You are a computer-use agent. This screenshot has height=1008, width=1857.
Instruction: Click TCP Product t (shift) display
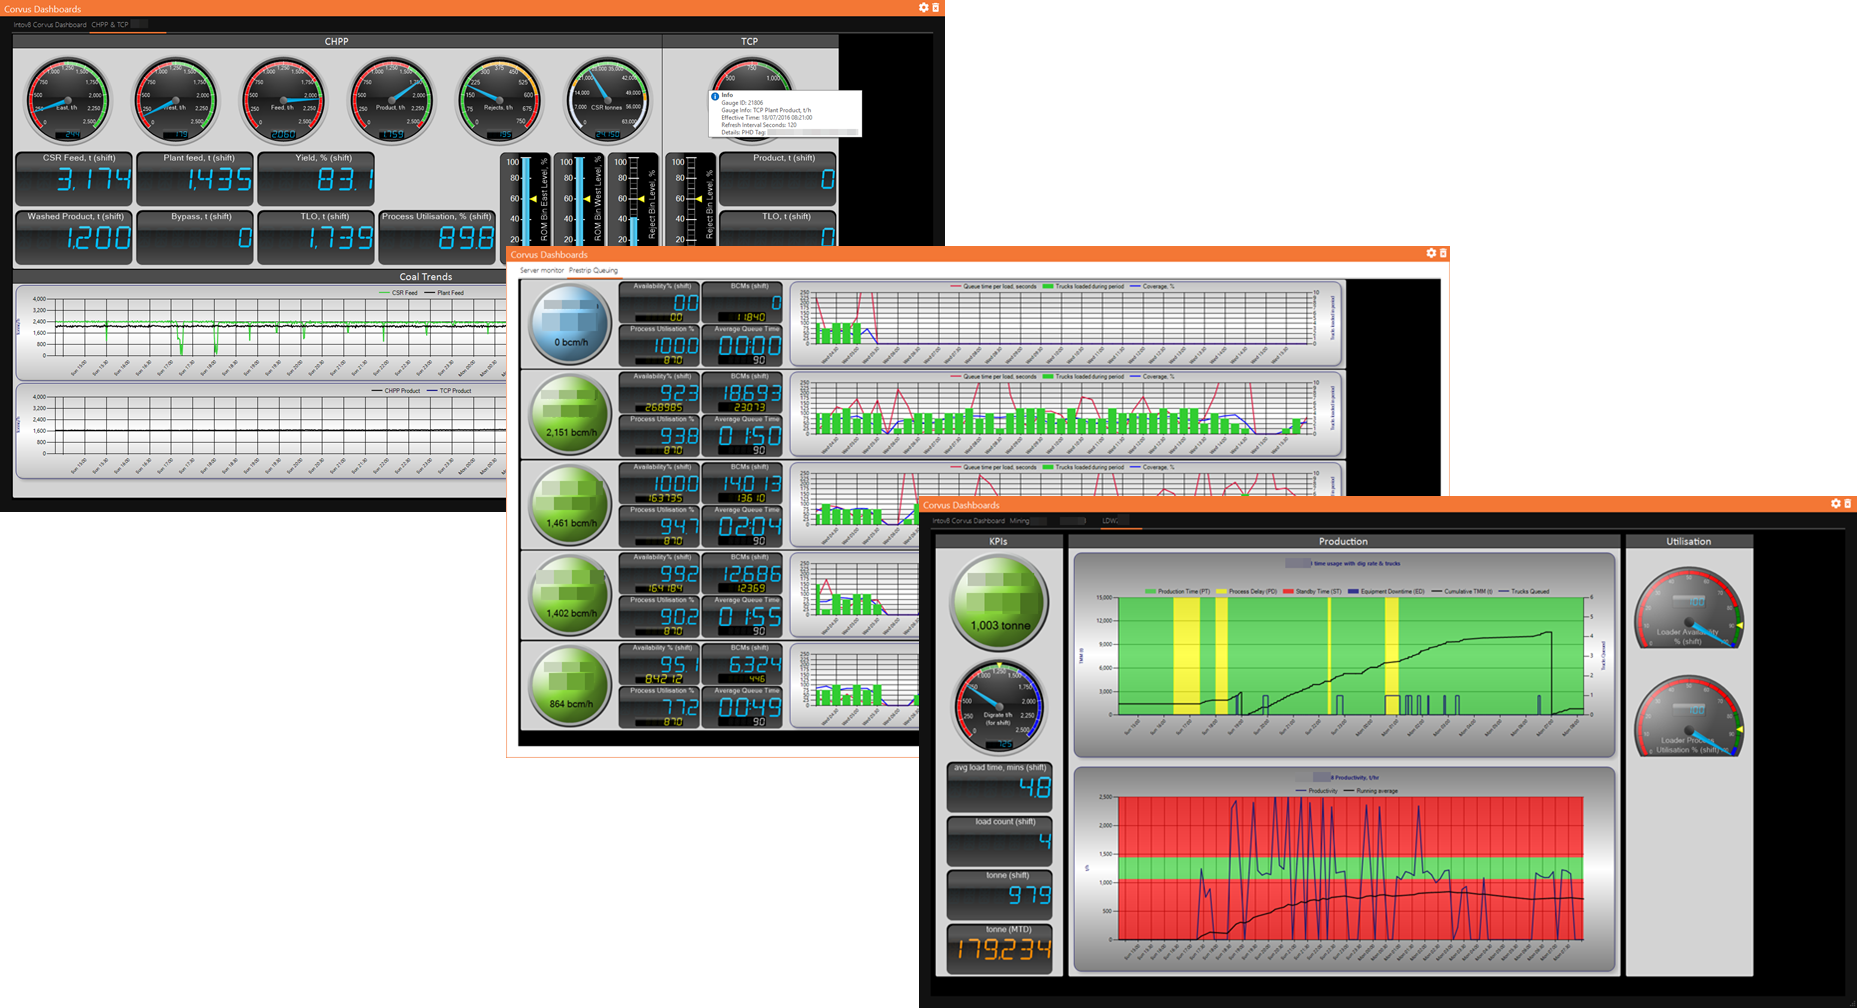tap(778, 179)
